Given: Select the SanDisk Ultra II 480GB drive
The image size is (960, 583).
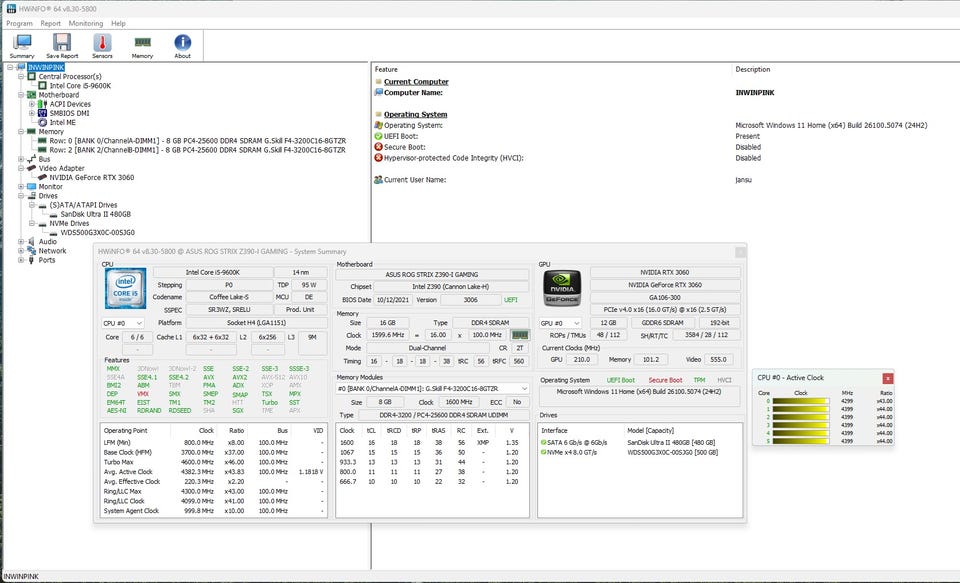Looking at the screenshot, I should point(95,214).
